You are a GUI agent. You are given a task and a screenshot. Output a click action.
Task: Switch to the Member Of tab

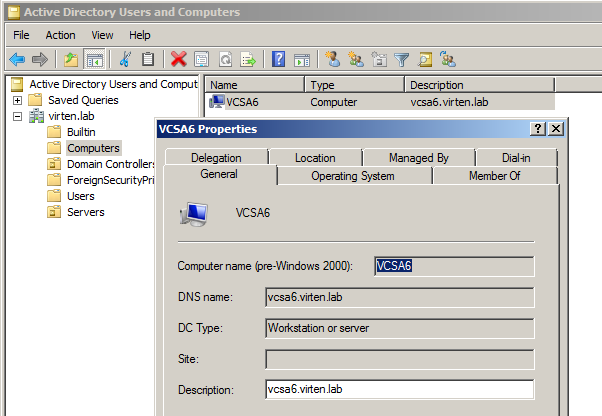[x=494, y=176]
